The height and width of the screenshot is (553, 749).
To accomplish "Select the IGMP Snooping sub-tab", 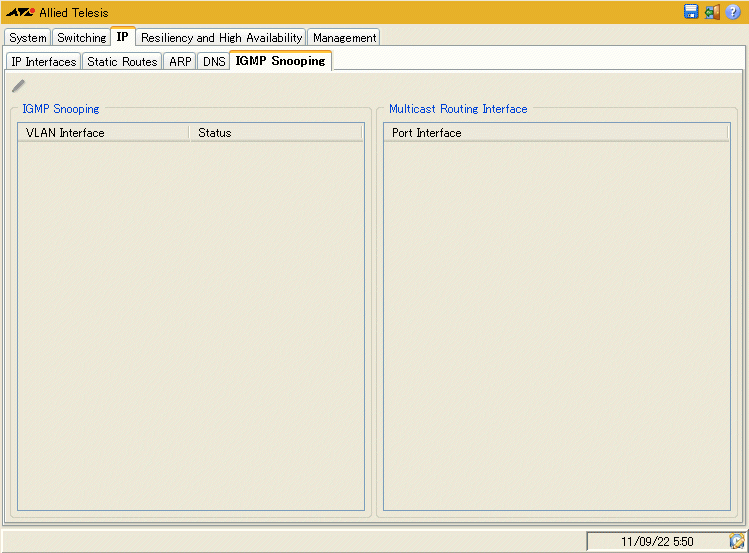I will (280, 61).
